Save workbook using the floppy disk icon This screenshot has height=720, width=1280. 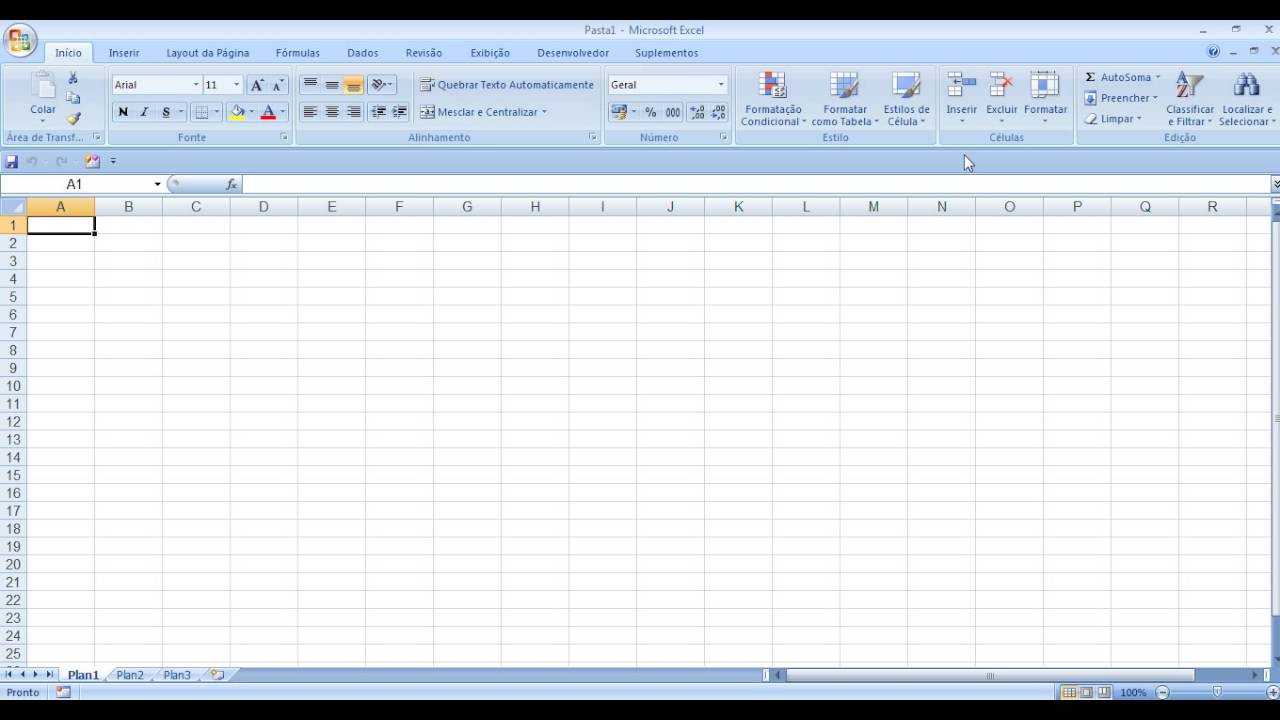coord(12,161)
